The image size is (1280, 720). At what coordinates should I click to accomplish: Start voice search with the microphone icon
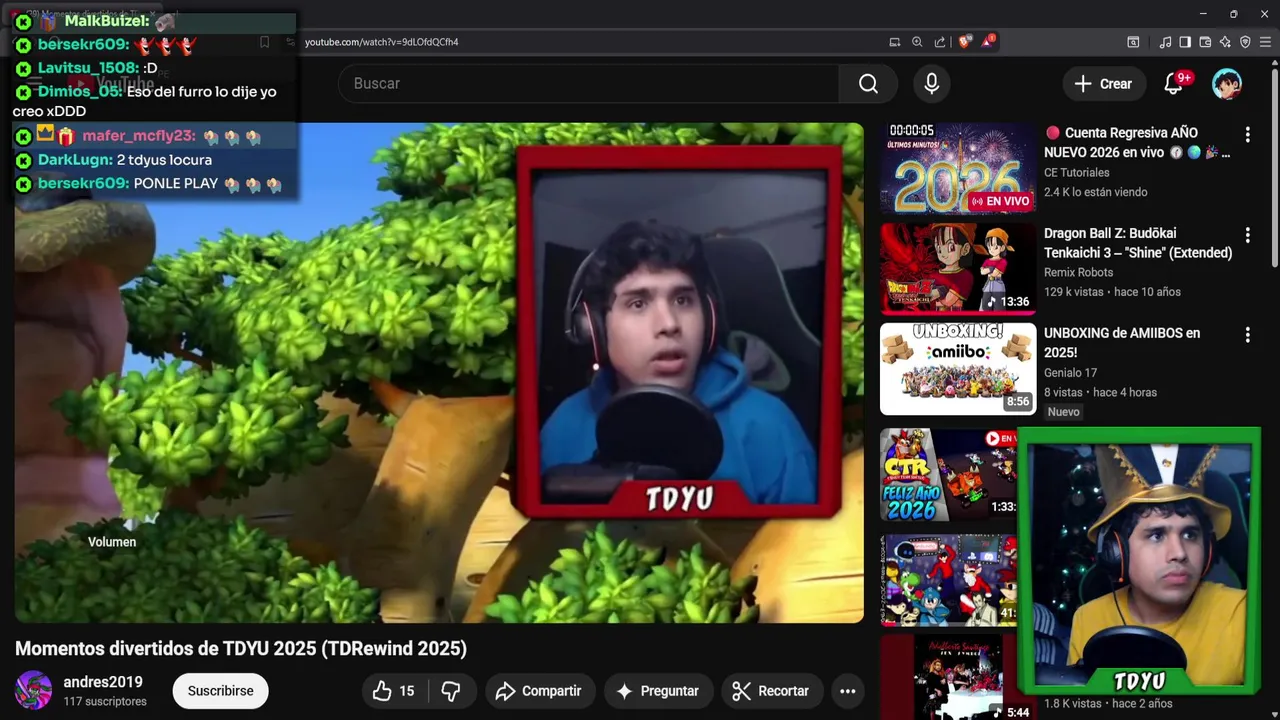click(932, 84)
